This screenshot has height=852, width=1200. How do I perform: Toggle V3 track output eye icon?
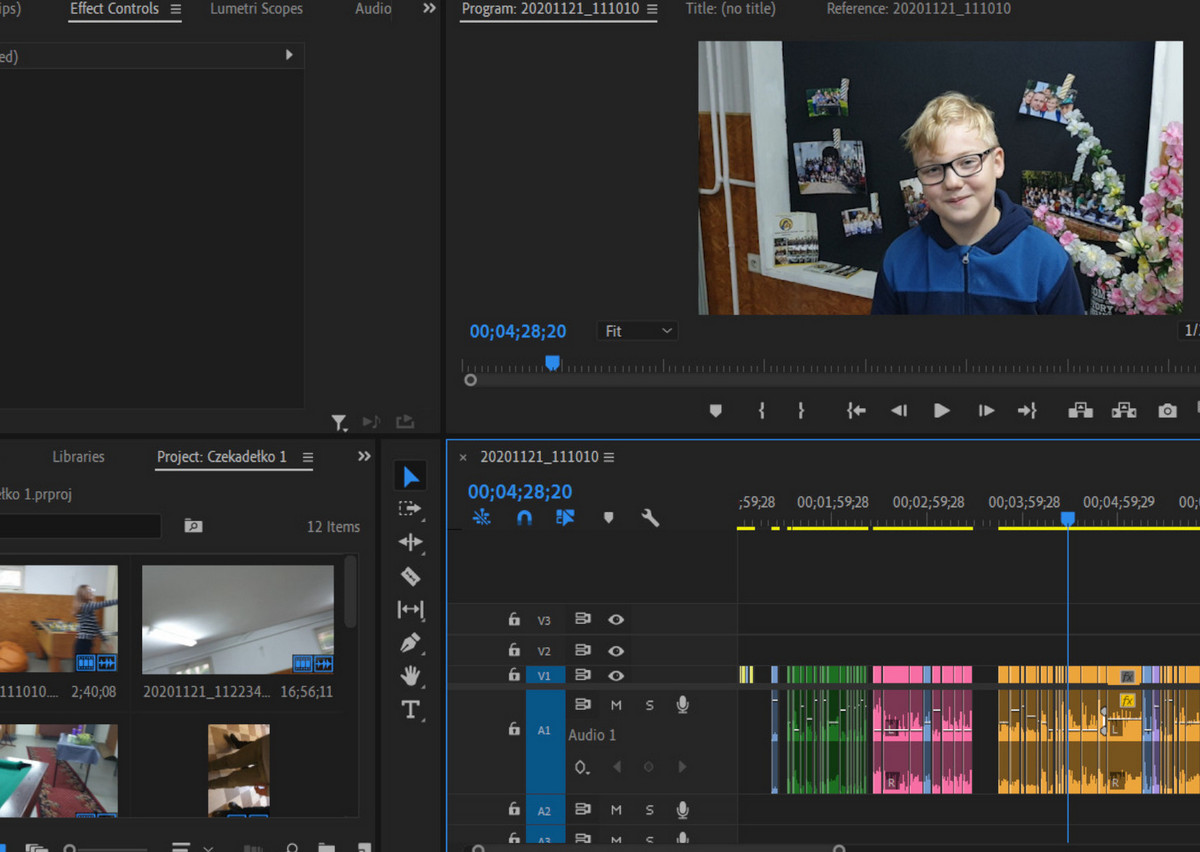[616, 620]
